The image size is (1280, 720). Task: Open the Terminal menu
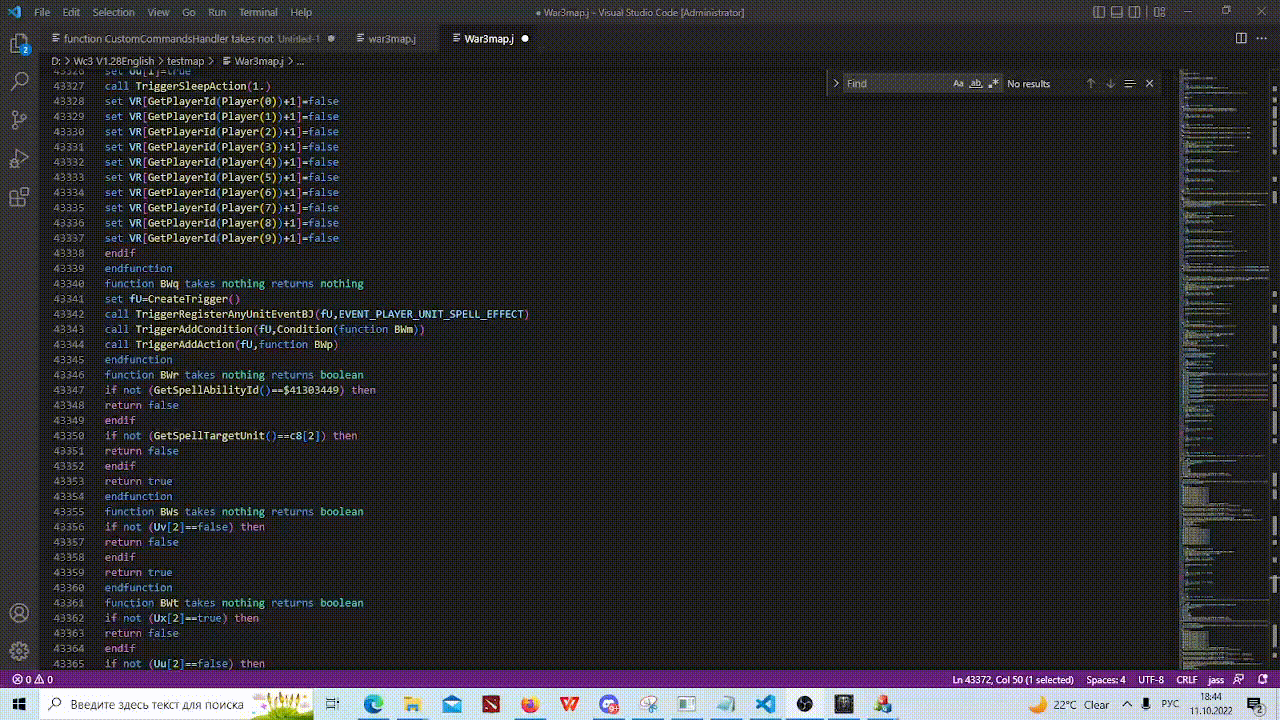pyautogui.click(x=258, y=12)
